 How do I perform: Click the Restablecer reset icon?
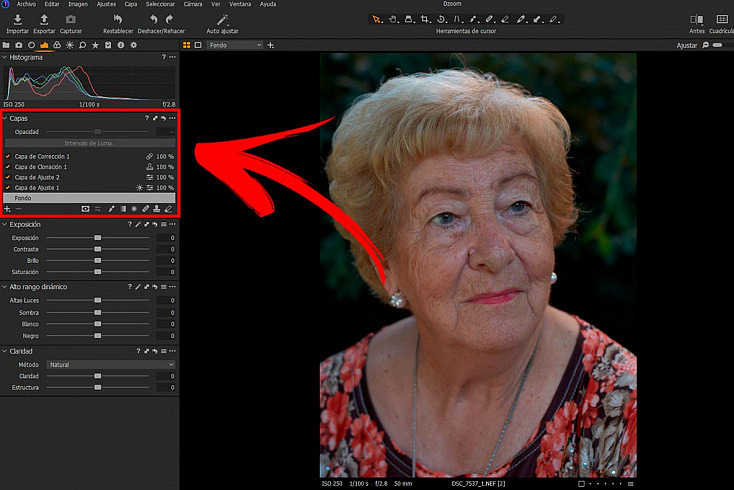(x=118, y=20)
